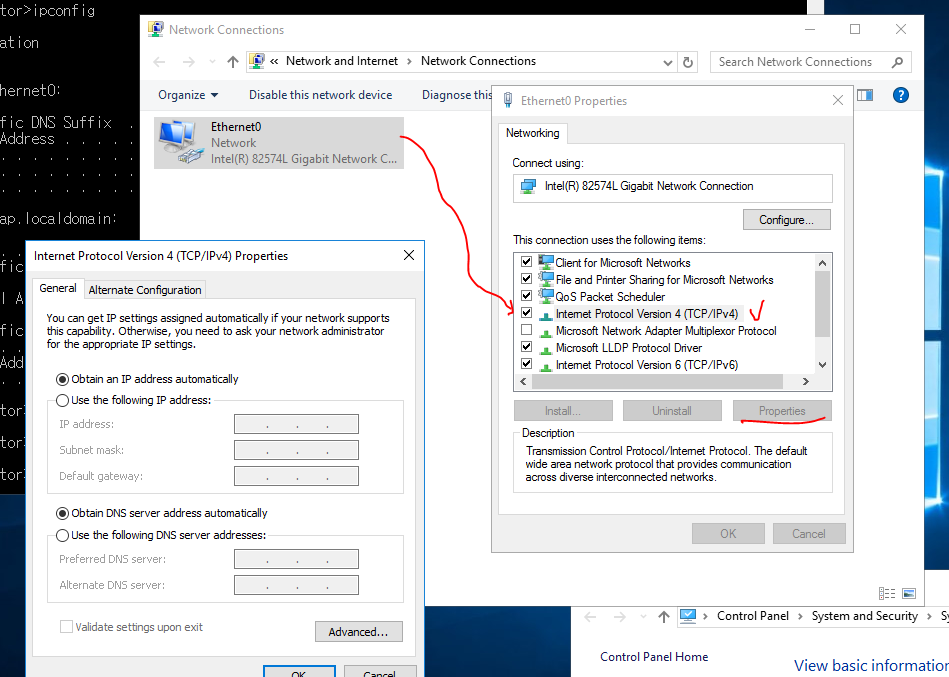Toggle Client for Microsoft Networks checkbox
This screenshot has height=677, width=949.
coord(527,262)
